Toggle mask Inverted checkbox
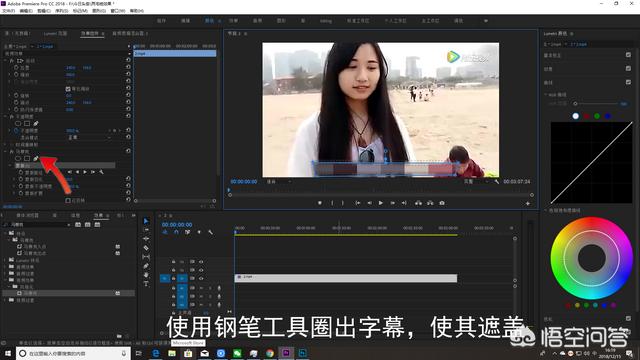Viewport: 640px width, 360px height. coord(68,200)
